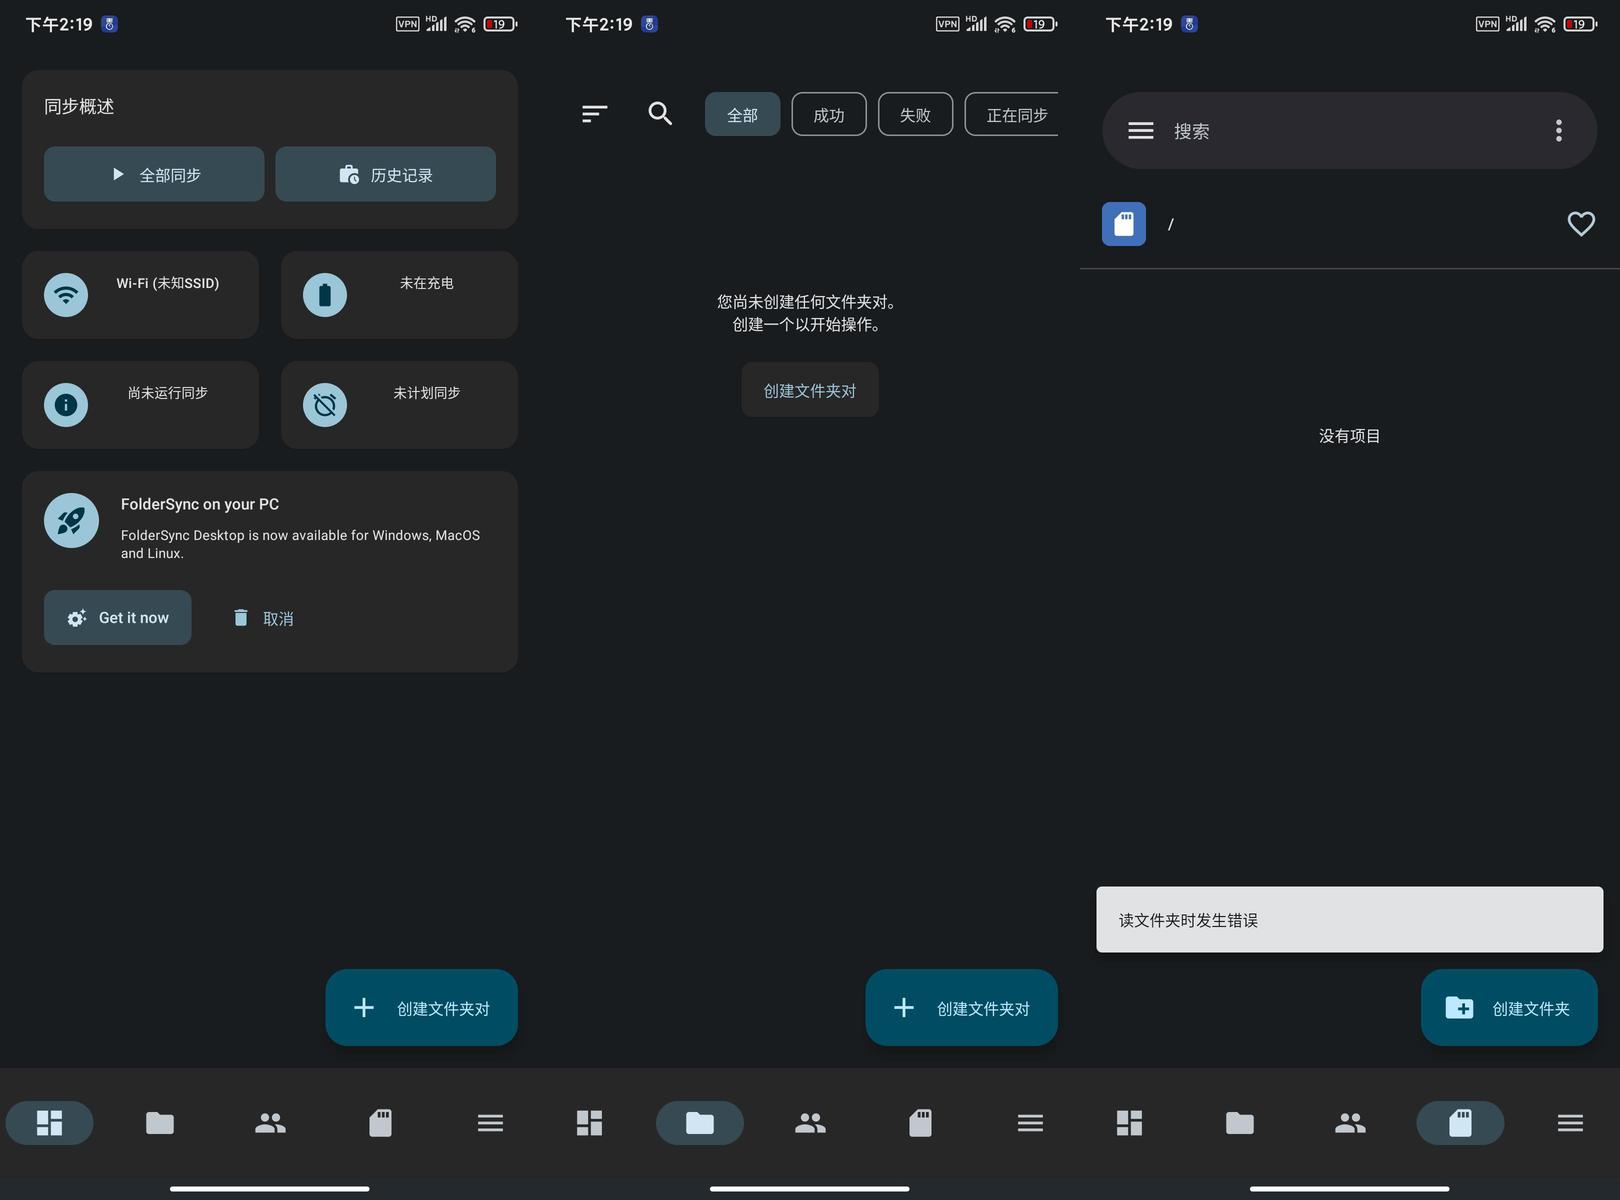Tap the Wi-Fi (未知SSID) status icon
Screen dimensions: 1620x1200
[x=66, y=295]
